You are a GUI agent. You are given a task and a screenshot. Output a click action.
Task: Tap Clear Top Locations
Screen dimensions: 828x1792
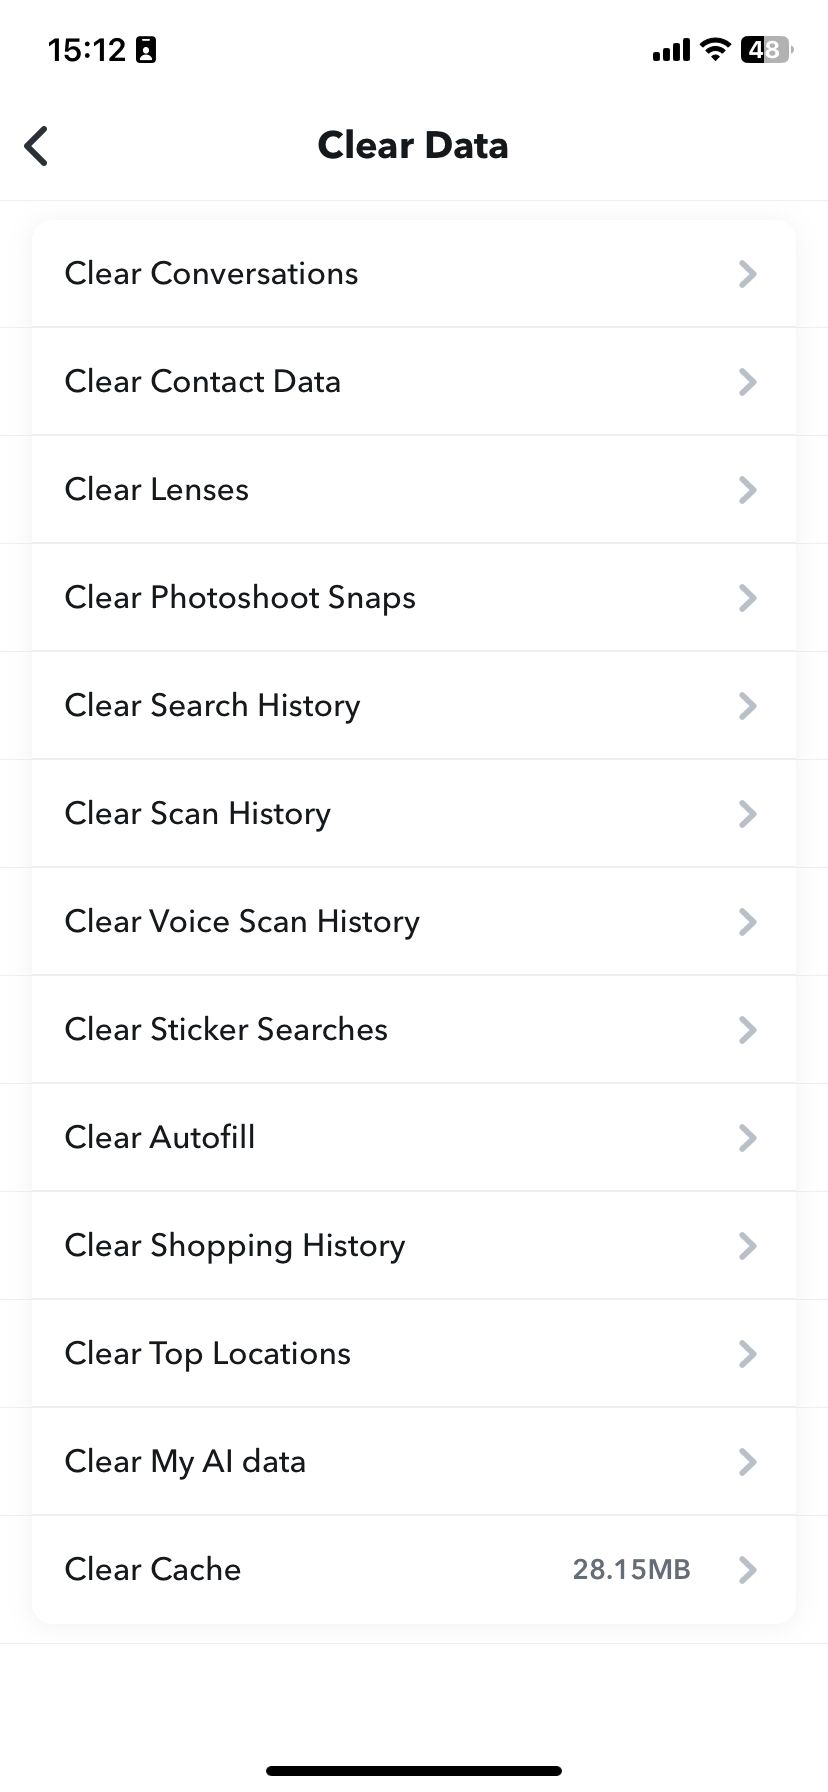(x=208, y=1354)
